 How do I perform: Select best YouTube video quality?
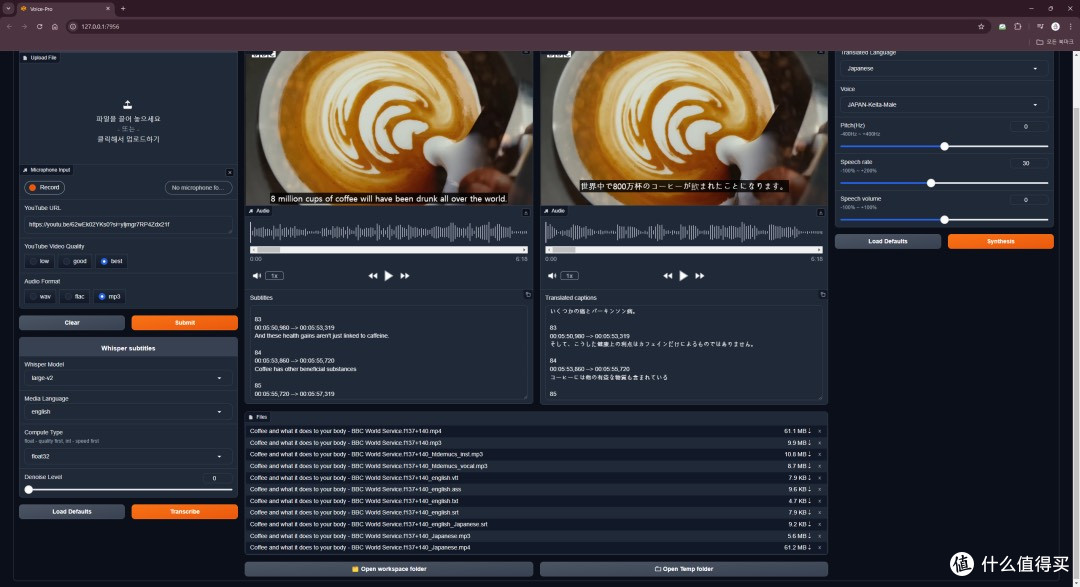[x=111, y=261]
